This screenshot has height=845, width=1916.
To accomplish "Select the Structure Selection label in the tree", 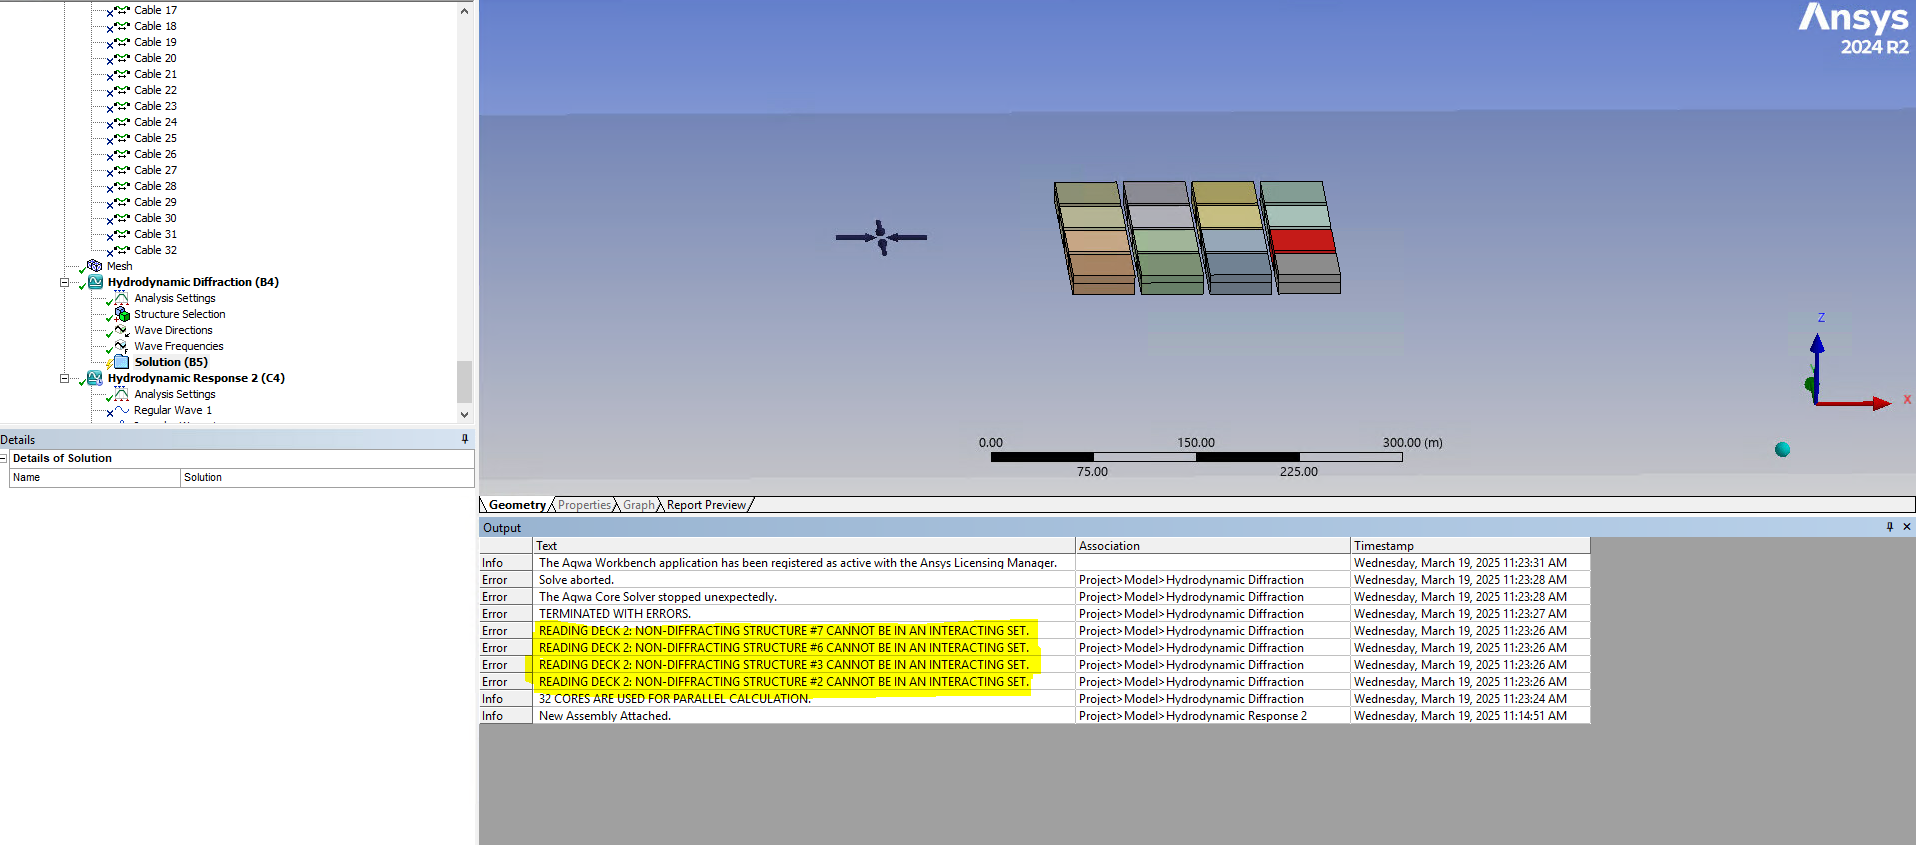I will (x=180, y=314).
